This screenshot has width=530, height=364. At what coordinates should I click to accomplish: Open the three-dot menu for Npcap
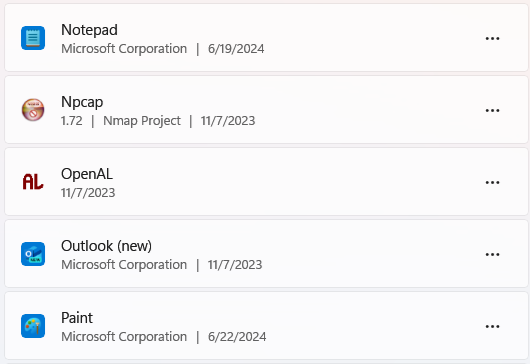[492, 110]
